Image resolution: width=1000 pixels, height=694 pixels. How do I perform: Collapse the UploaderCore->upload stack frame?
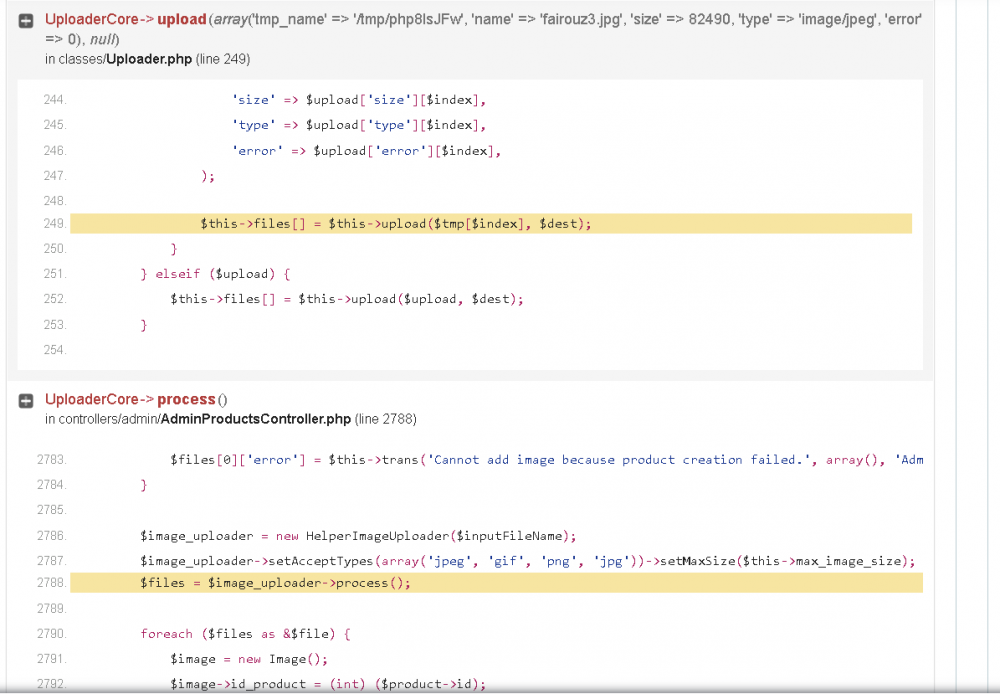coord(26,21)
